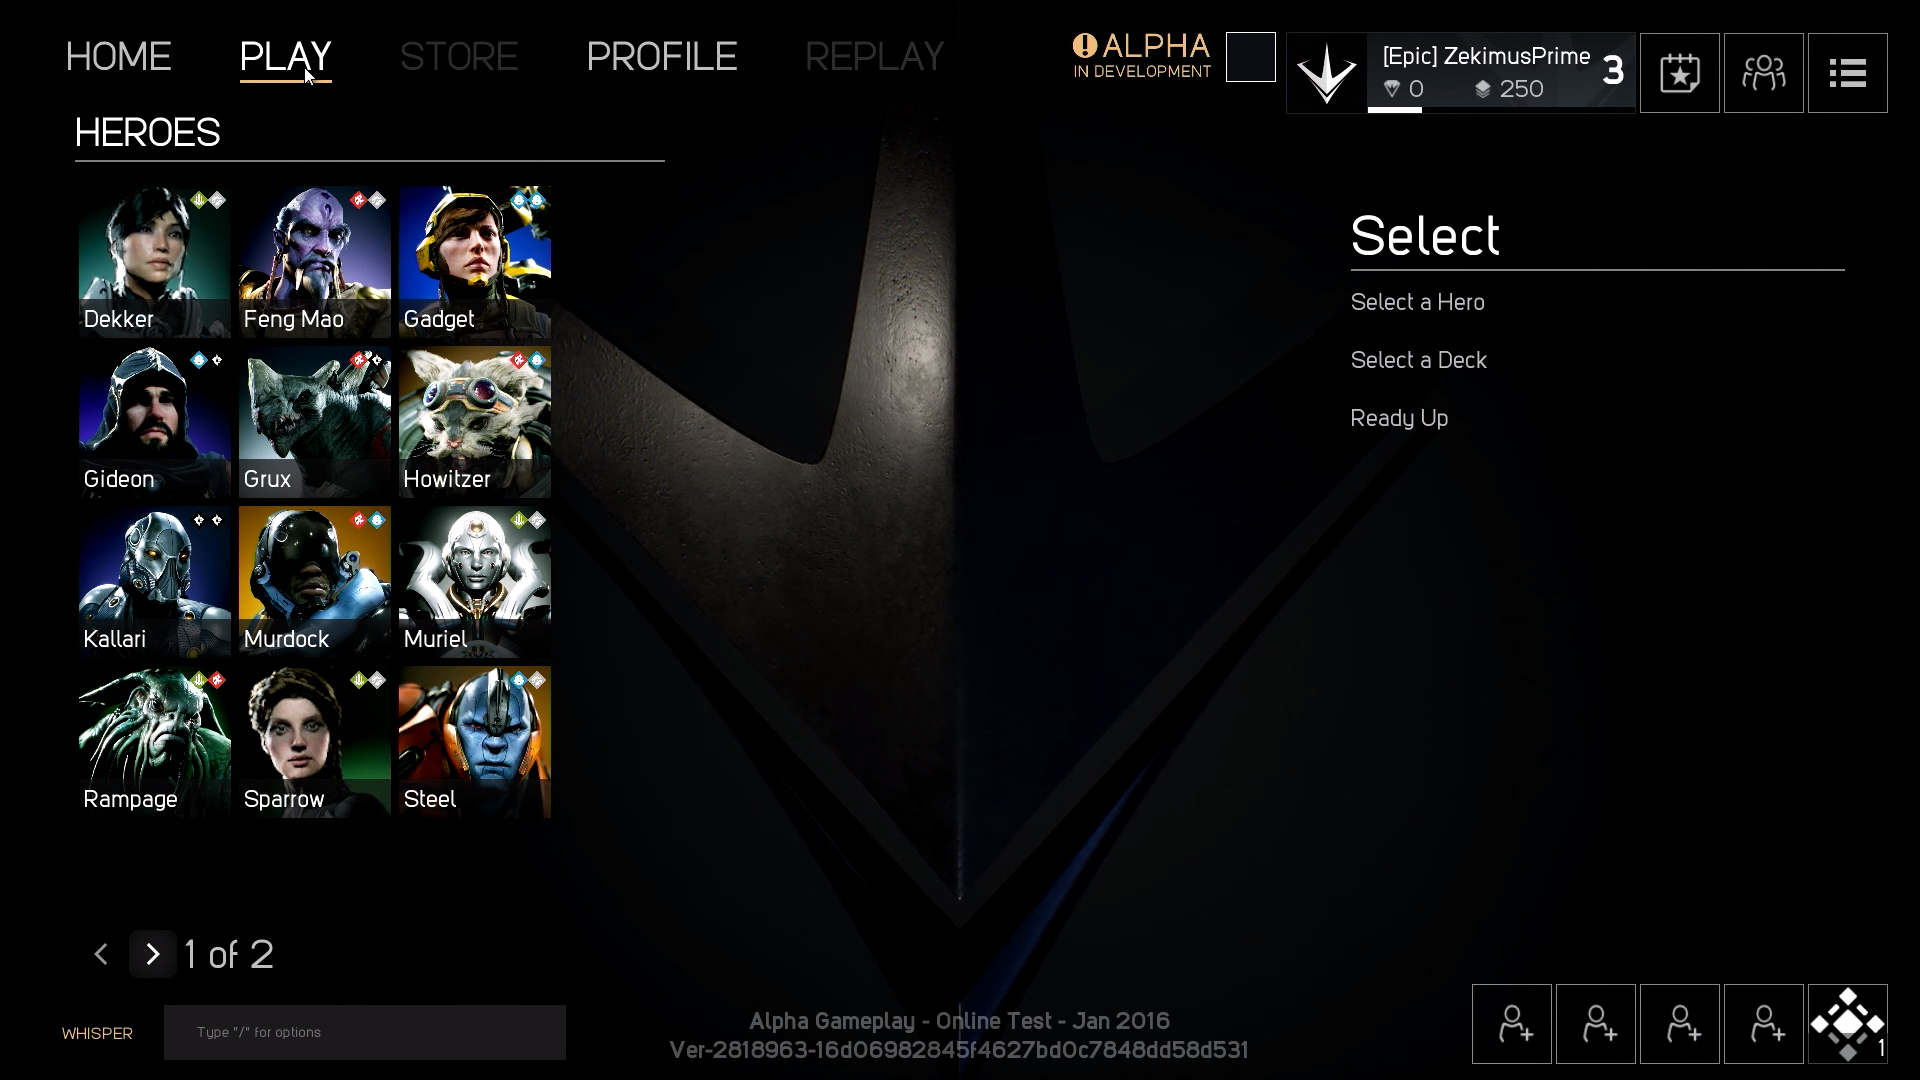1920x1080 pixels.
Task: Click the friends/social icon in top bar
Action: click(x=1763, y=71)
